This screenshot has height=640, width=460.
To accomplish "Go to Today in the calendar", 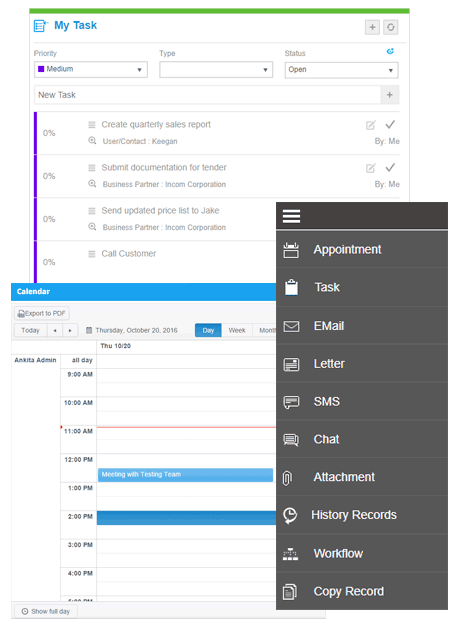I will pos(31,330).
